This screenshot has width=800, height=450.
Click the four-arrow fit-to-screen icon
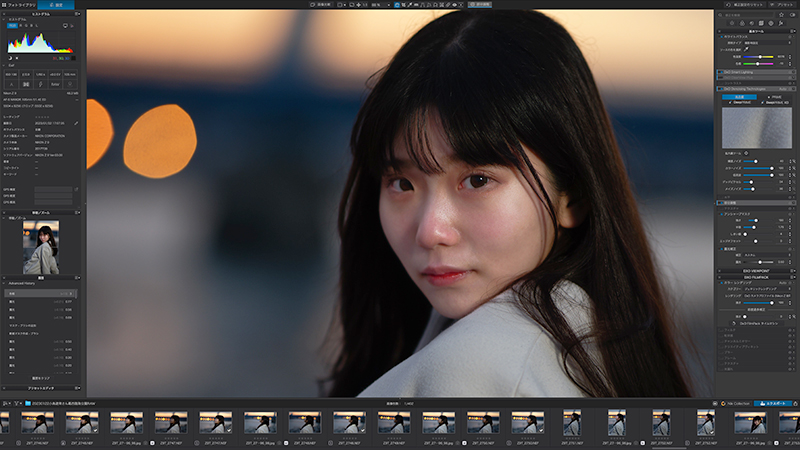pos(359,5)
